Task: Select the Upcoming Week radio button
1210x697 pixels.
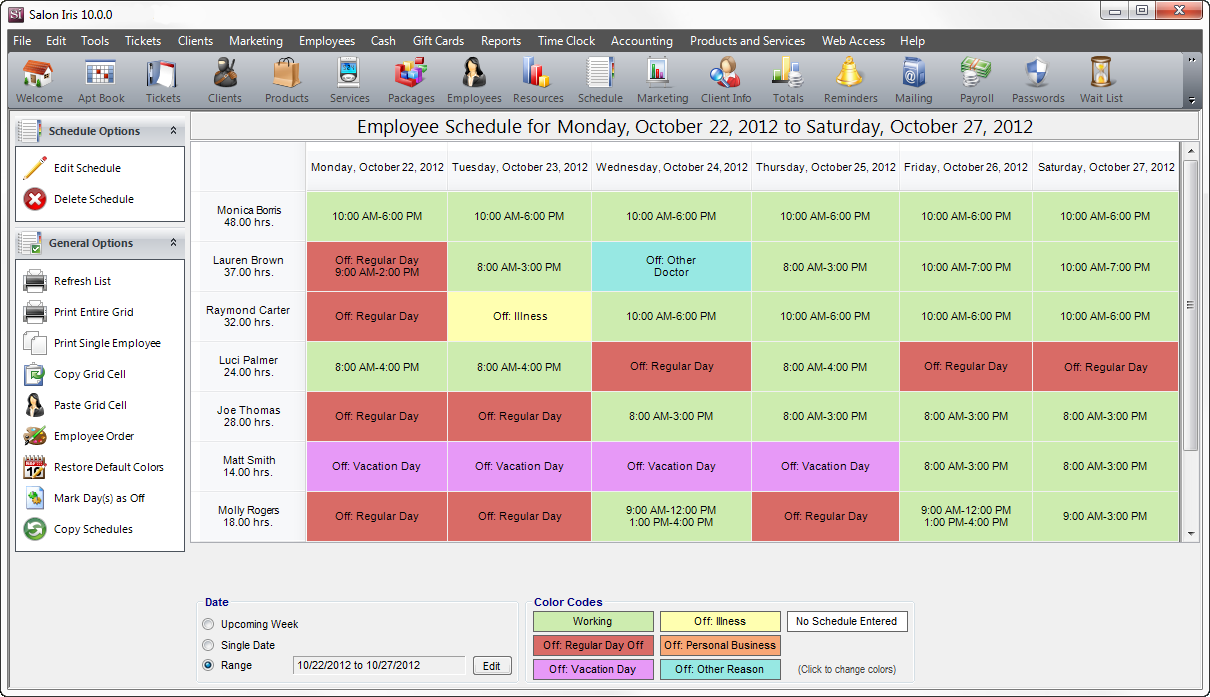Action: (x=208, y=624)
